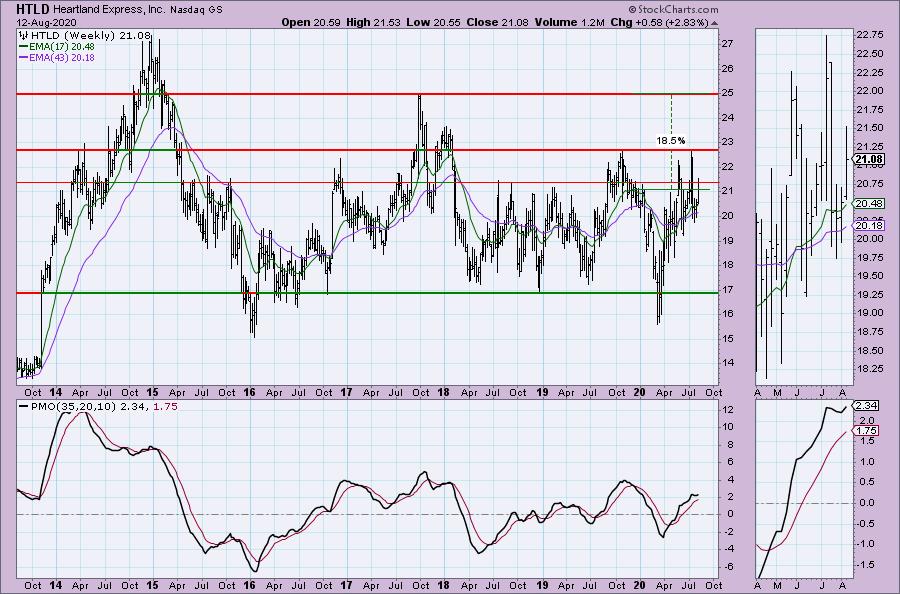Viewport: 900px width, 594px height.
Task: Click the 2.34 PMO tag in zoomed PMO panel
Action: tap(866, 406)
